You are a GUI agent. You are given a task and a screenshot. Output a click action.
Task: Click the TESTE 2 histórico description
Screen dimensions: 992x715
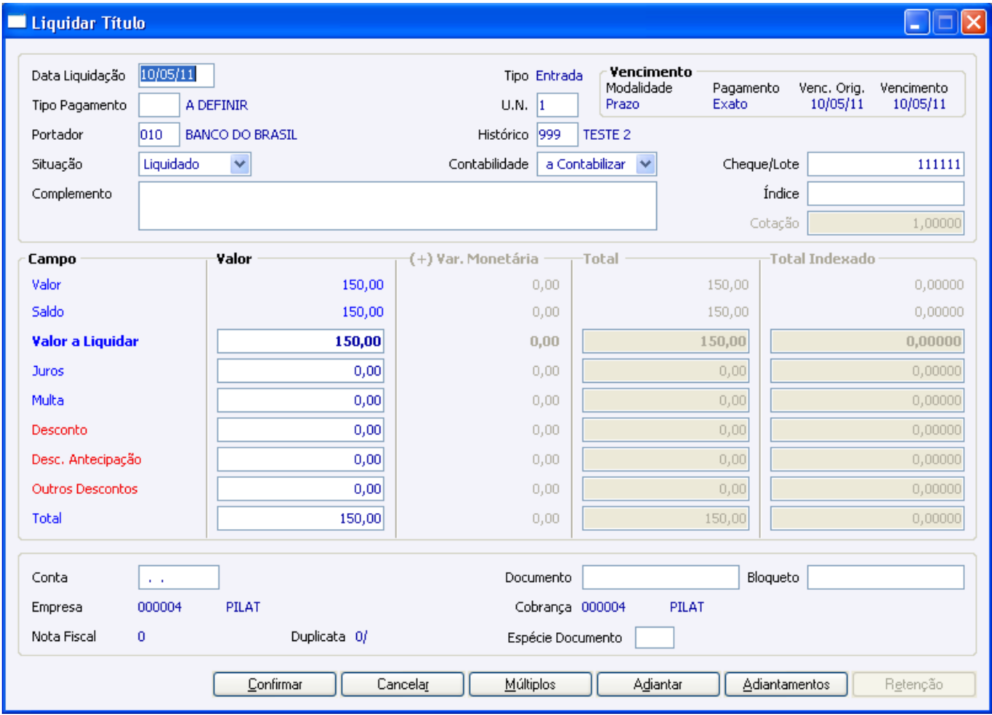(607, 135)
